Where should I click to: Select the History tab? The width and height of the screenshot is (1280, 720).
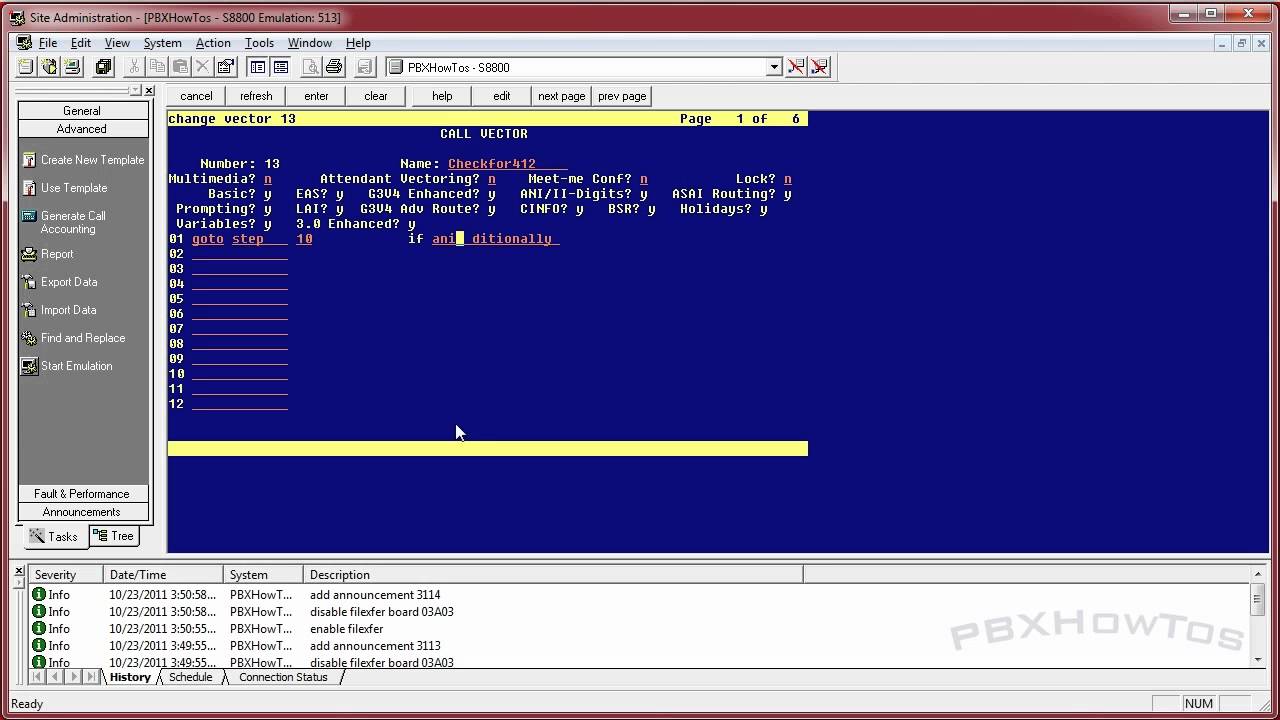pos(130,677)
